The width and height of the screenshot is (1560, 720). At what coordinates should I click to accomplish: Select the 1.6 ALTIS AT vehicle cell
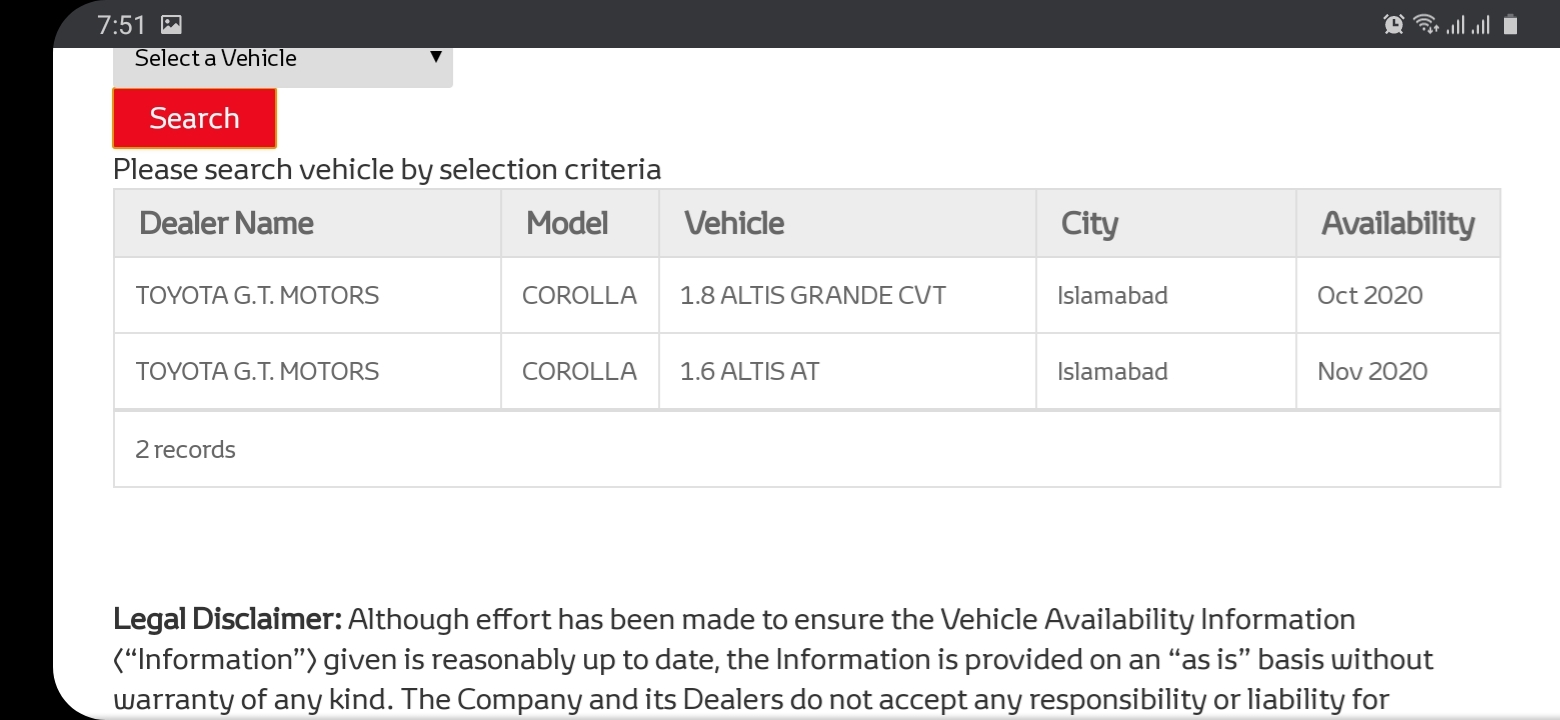coord(749,372)
